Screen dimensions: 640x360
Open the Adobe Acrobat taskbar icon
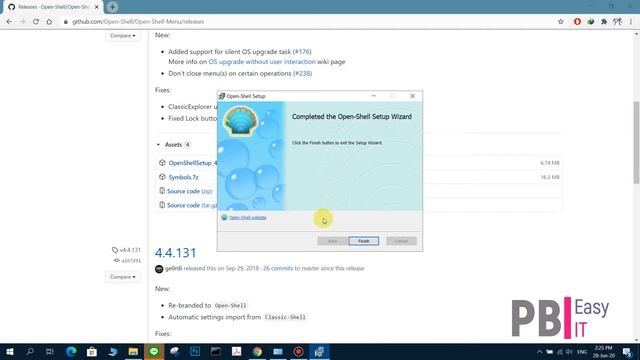tap(236, 351)
